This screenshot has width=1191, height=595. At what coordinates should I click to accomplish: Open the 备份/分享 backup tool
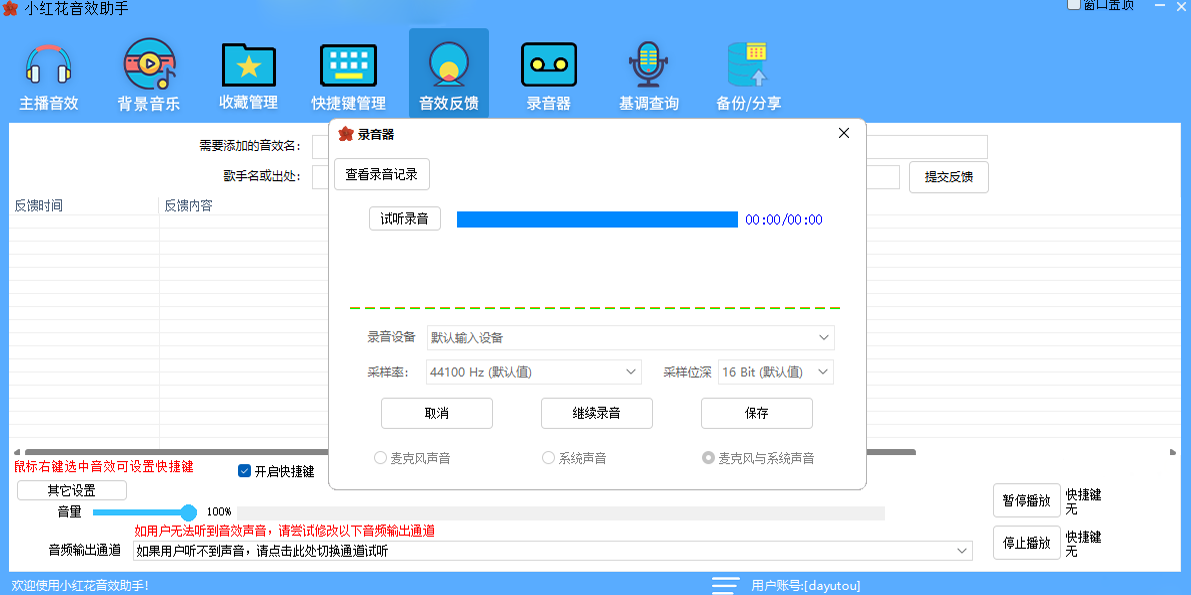pos(748,72)
